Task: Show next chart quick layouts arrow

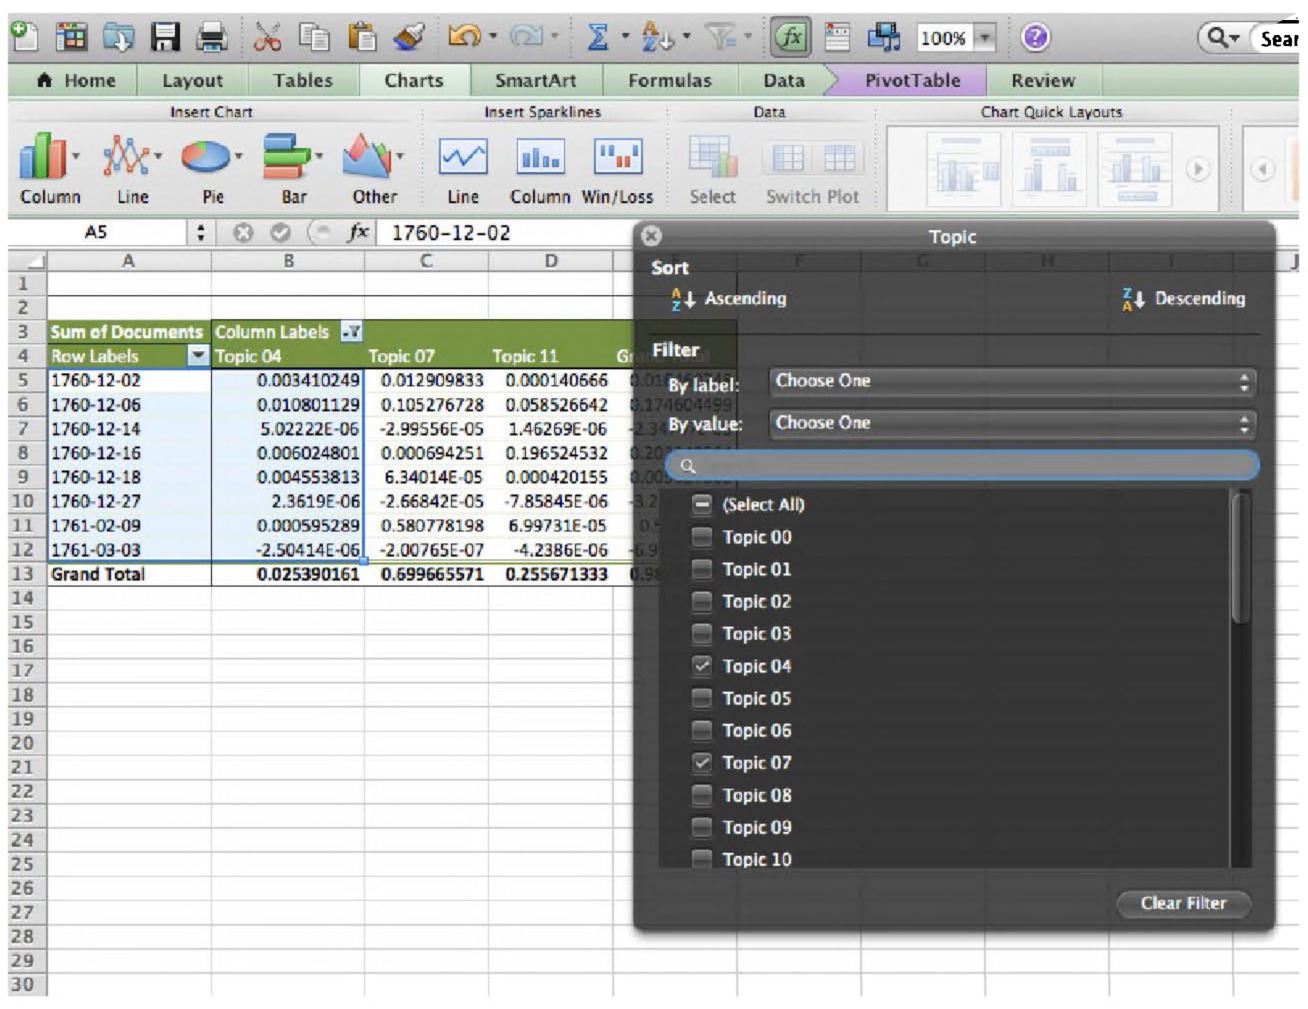Action: point(1197,169)
